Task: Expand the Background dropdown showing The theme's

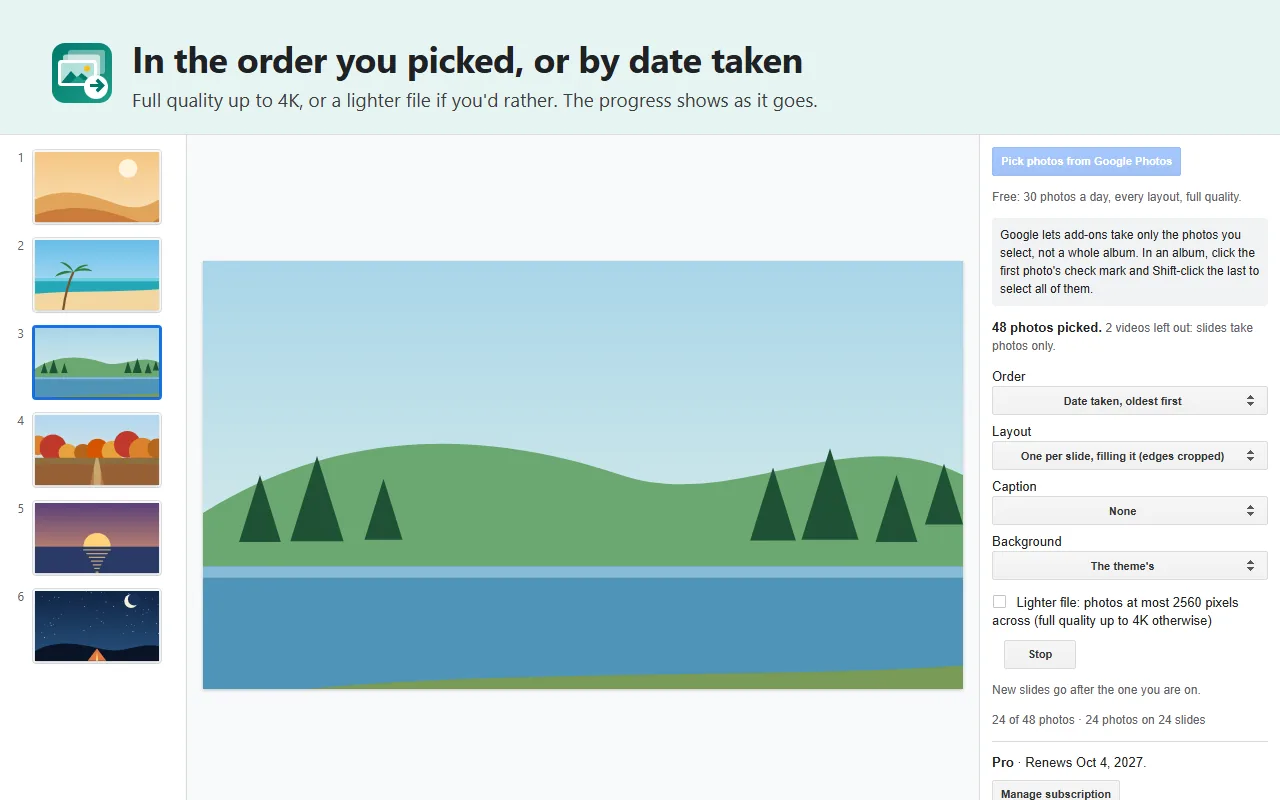Action: pos(1129,566)
